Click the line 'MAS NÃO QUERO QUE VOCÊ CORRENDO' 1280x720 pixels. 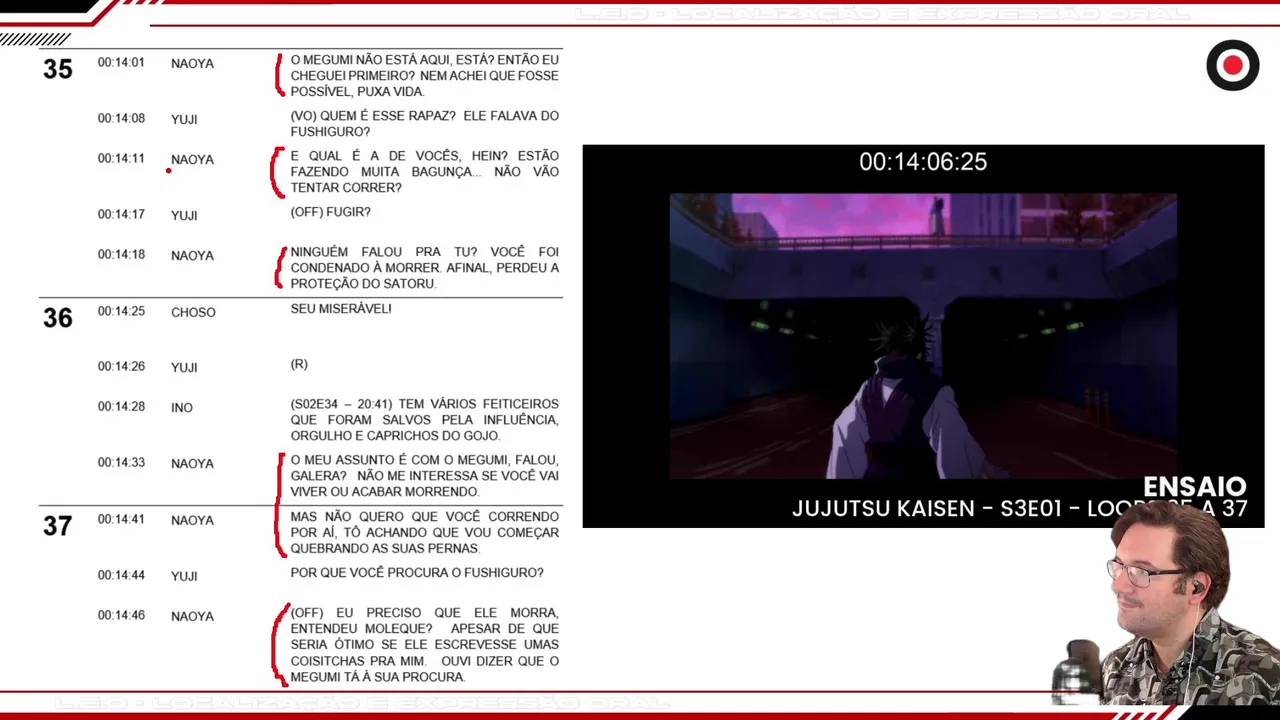(425, 533)
